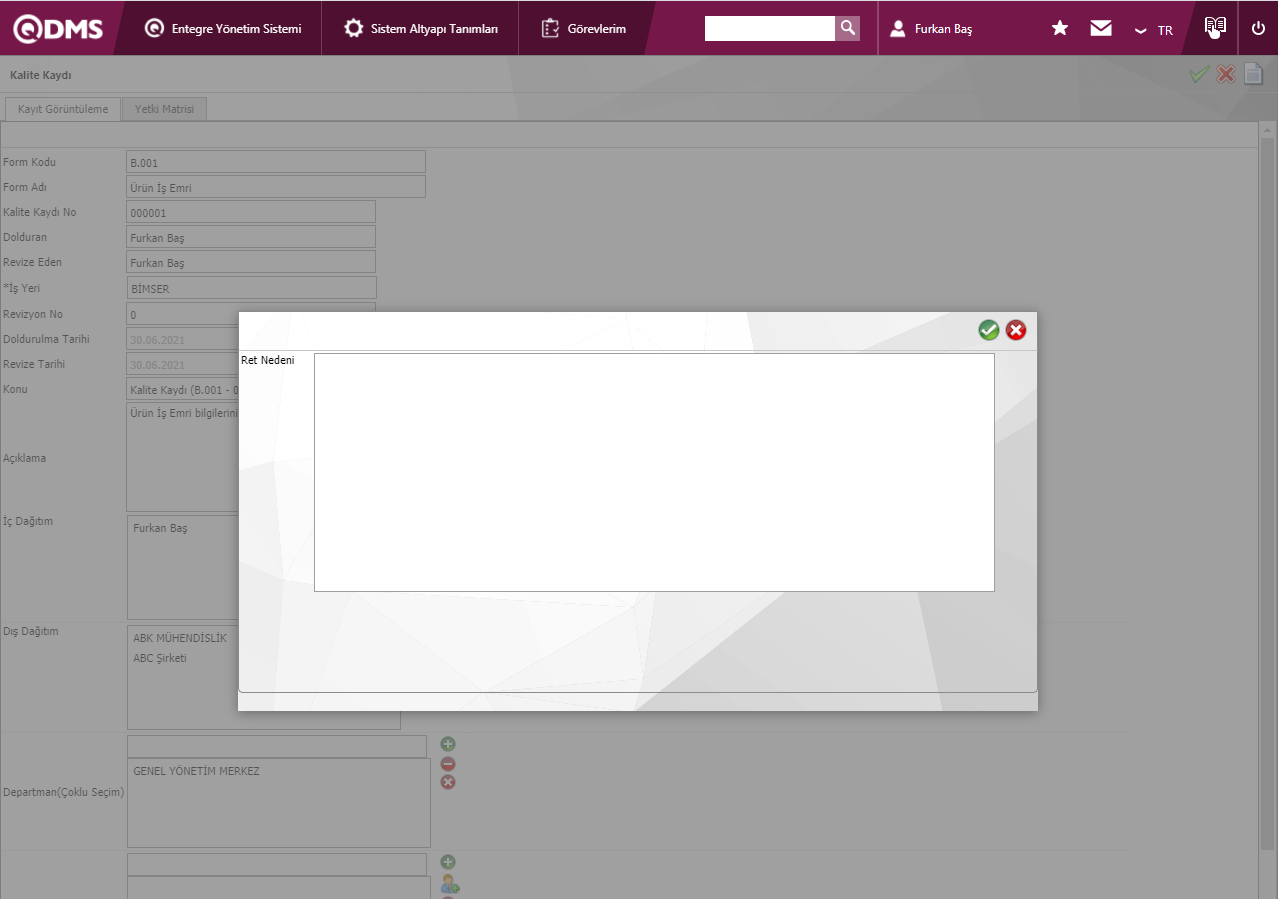Screen dimensions: 1278x899
Task: Click the Form Kodu field B.001
Action: (x=276, y=162)
